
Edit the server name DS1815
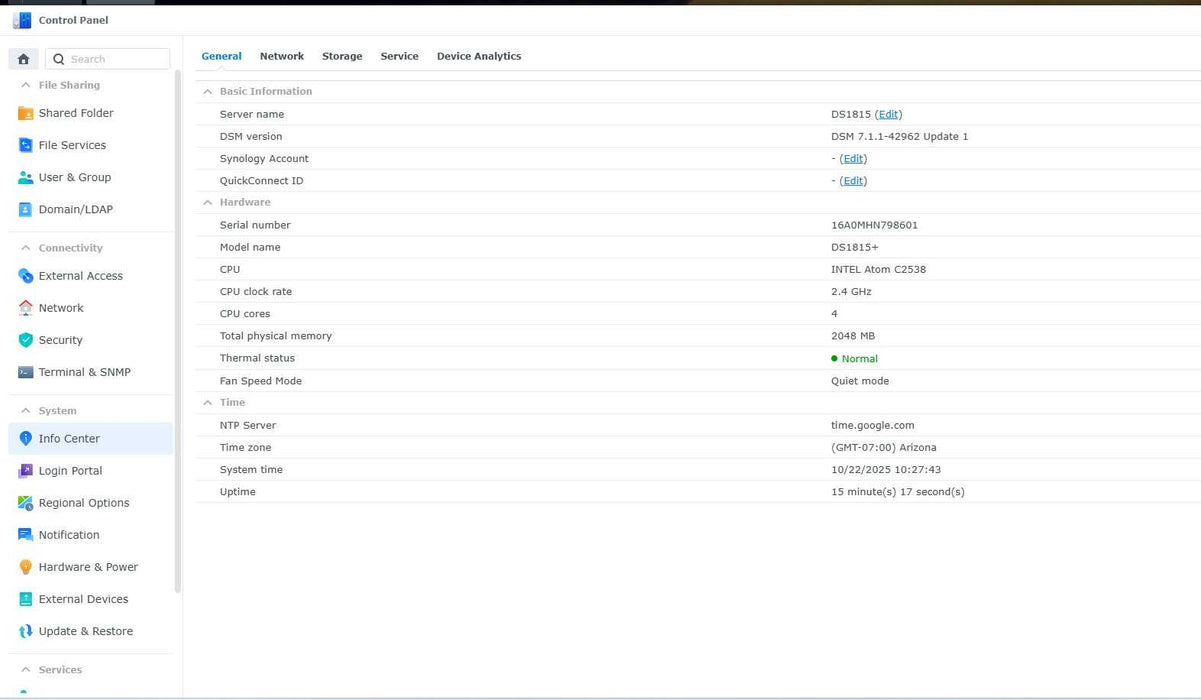click(x=888, y=114)
